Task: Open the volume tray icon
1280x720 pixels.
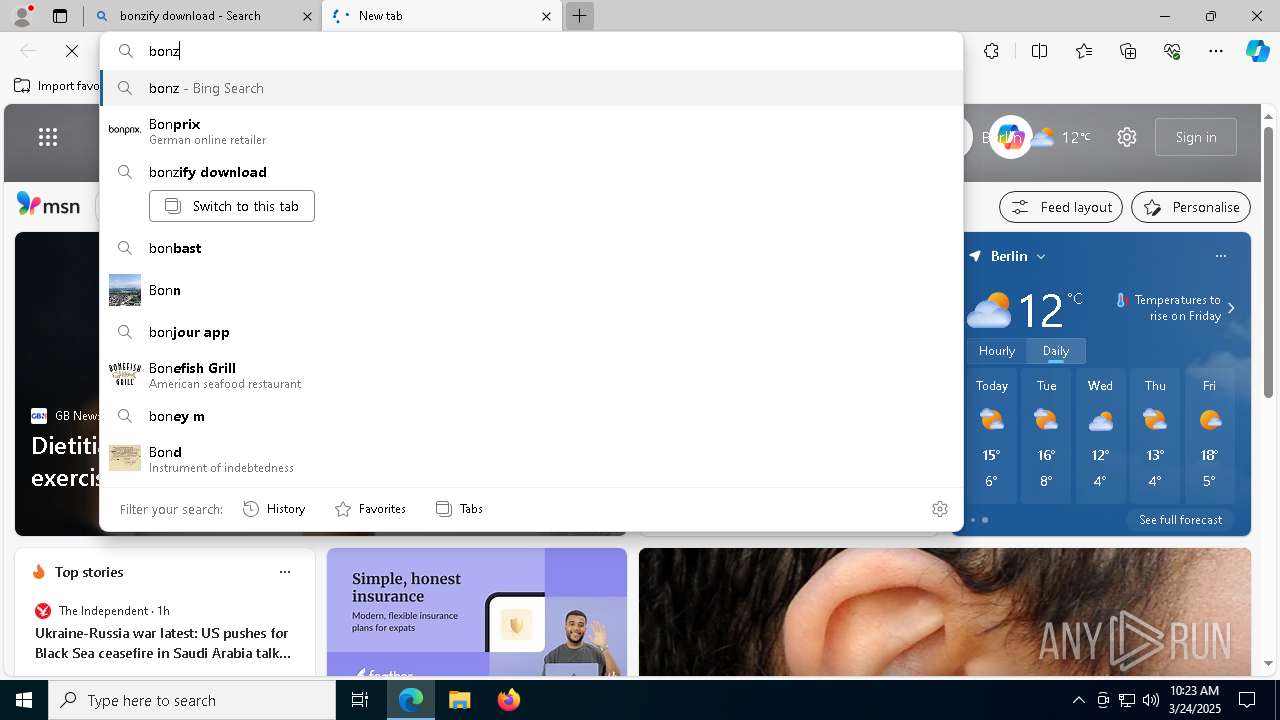Action: [x=1150, y=700]
